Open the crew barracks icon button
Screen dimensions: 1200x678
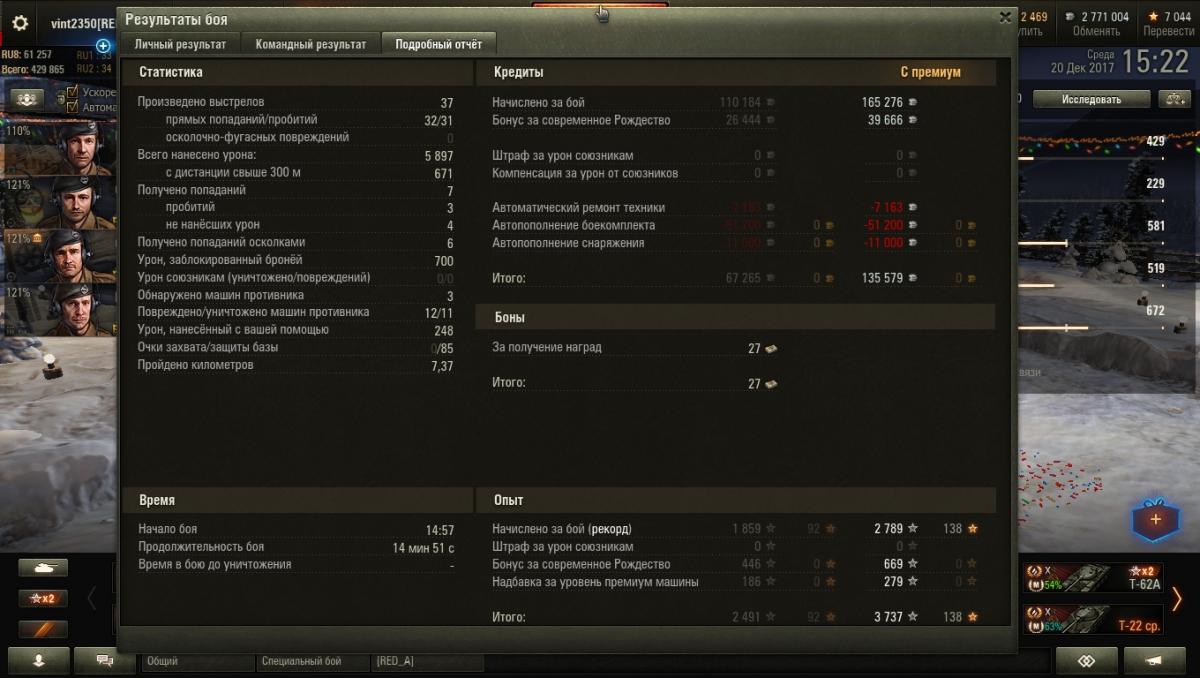click(27, 98)
